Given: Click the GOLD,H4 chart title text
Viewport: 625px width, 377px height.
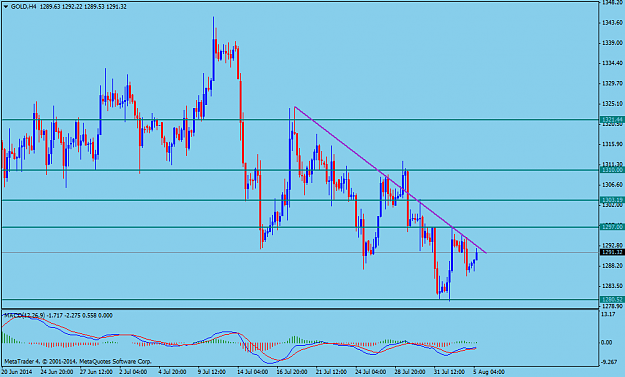Looking at the screenshot, I should pyautogui.click(x=24, y=7).
